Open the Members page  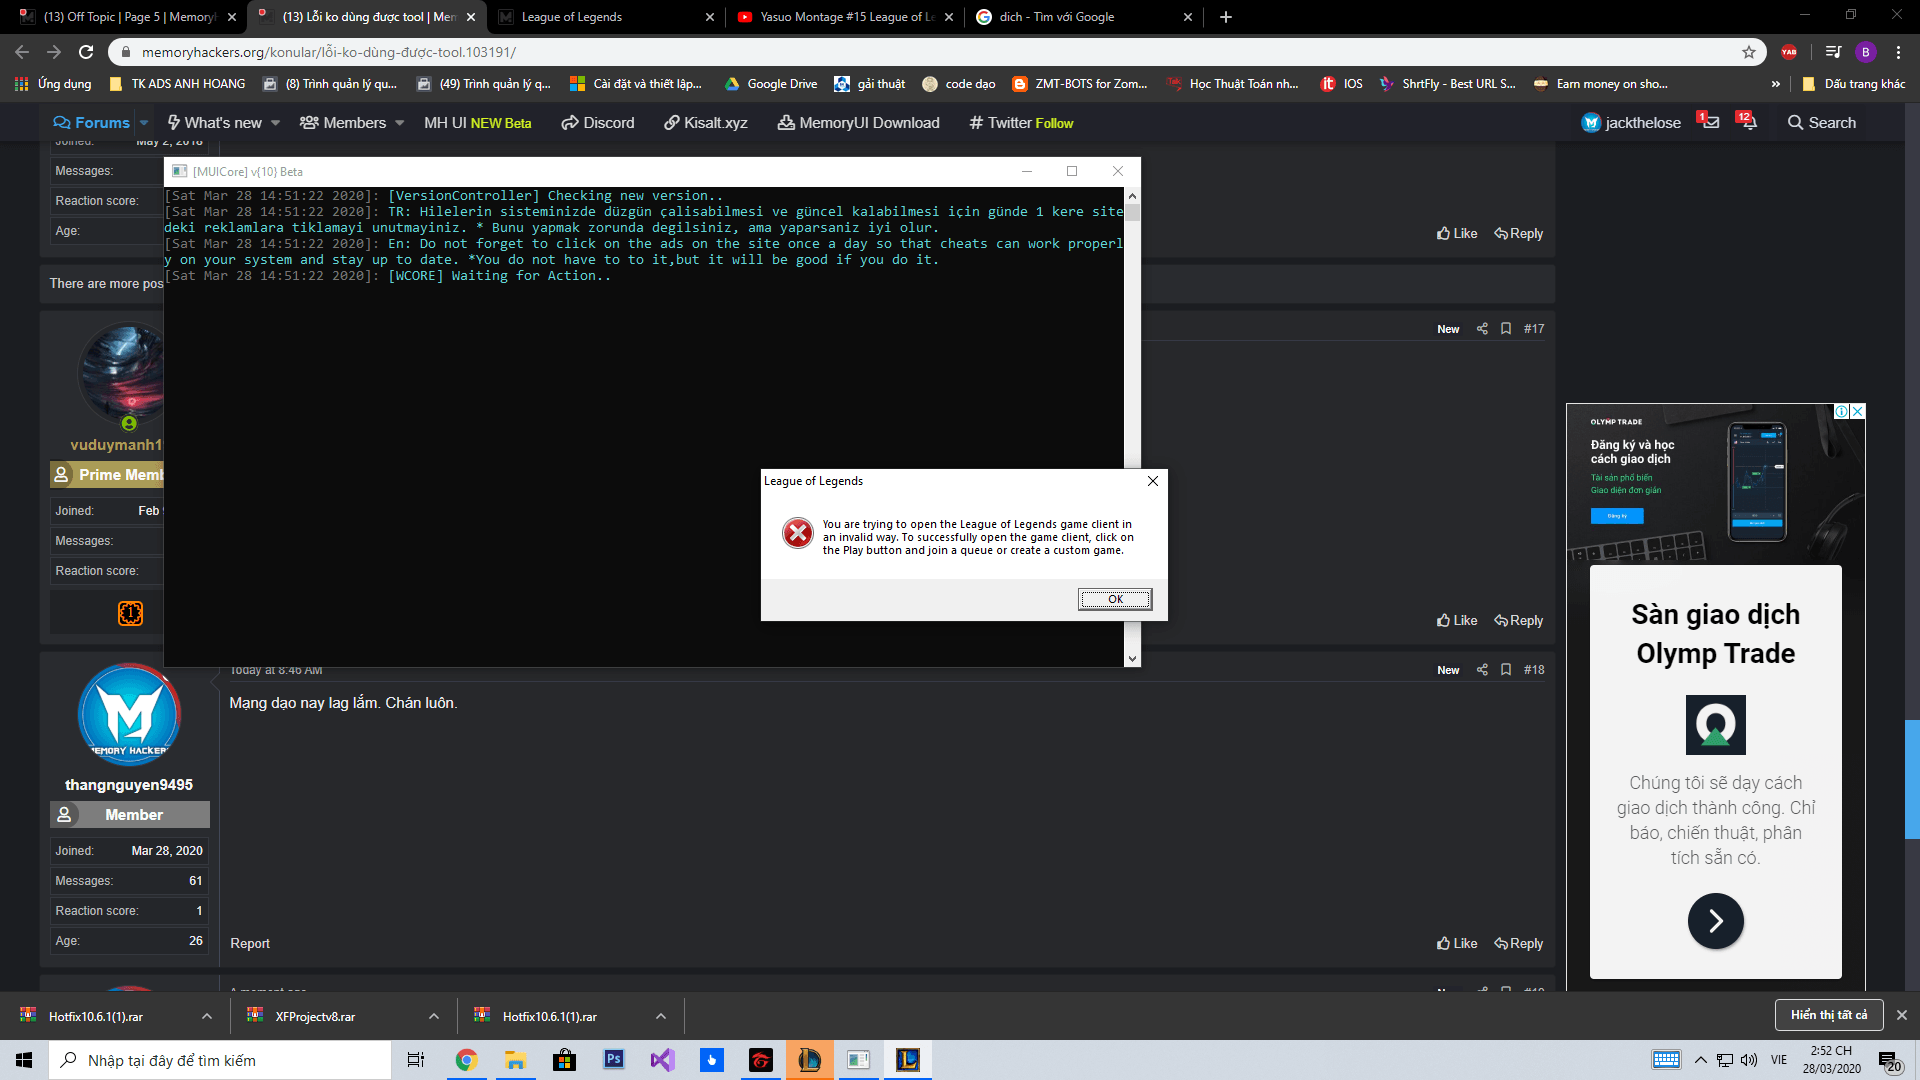click(343, 123)
